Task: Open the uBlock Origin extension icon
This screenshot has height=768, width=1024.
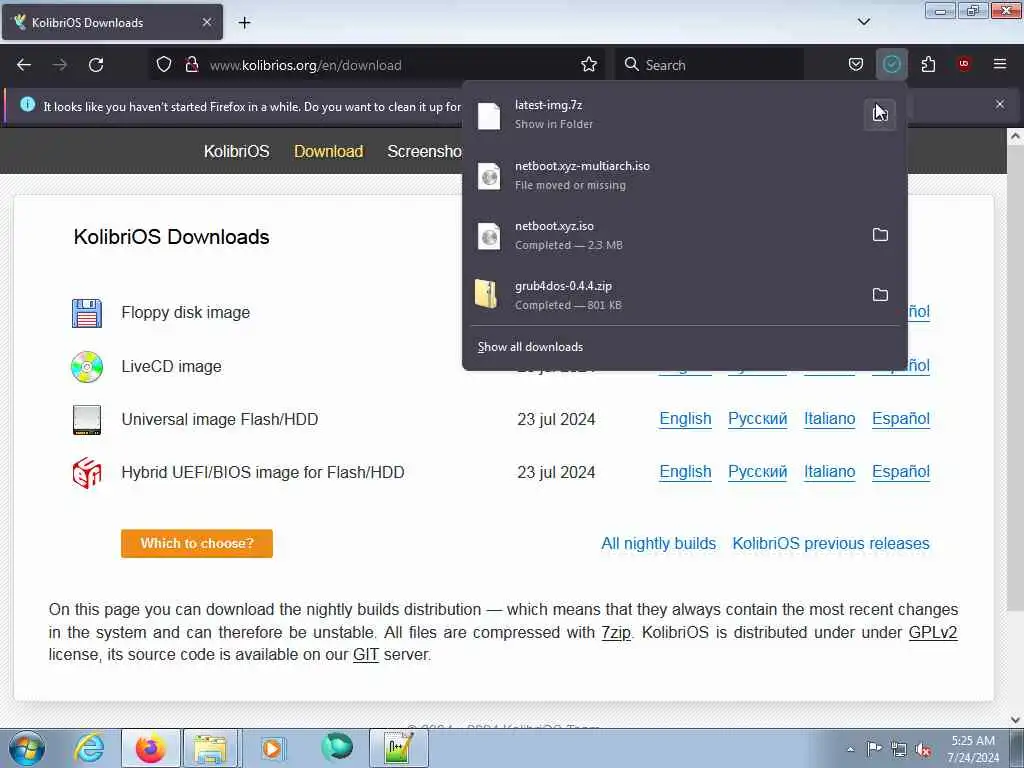Action: pyautogui.click(x=963, y=65)
